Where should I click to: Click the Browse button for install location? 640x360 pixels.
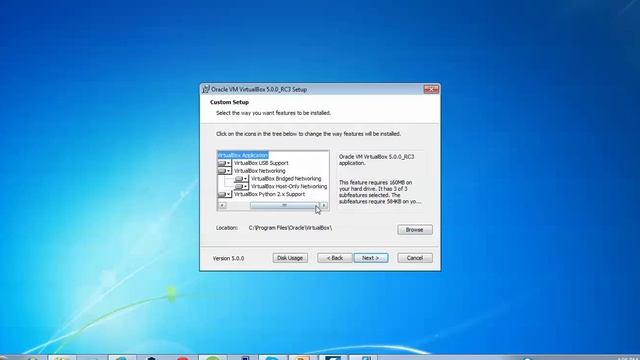pos(415,230)
